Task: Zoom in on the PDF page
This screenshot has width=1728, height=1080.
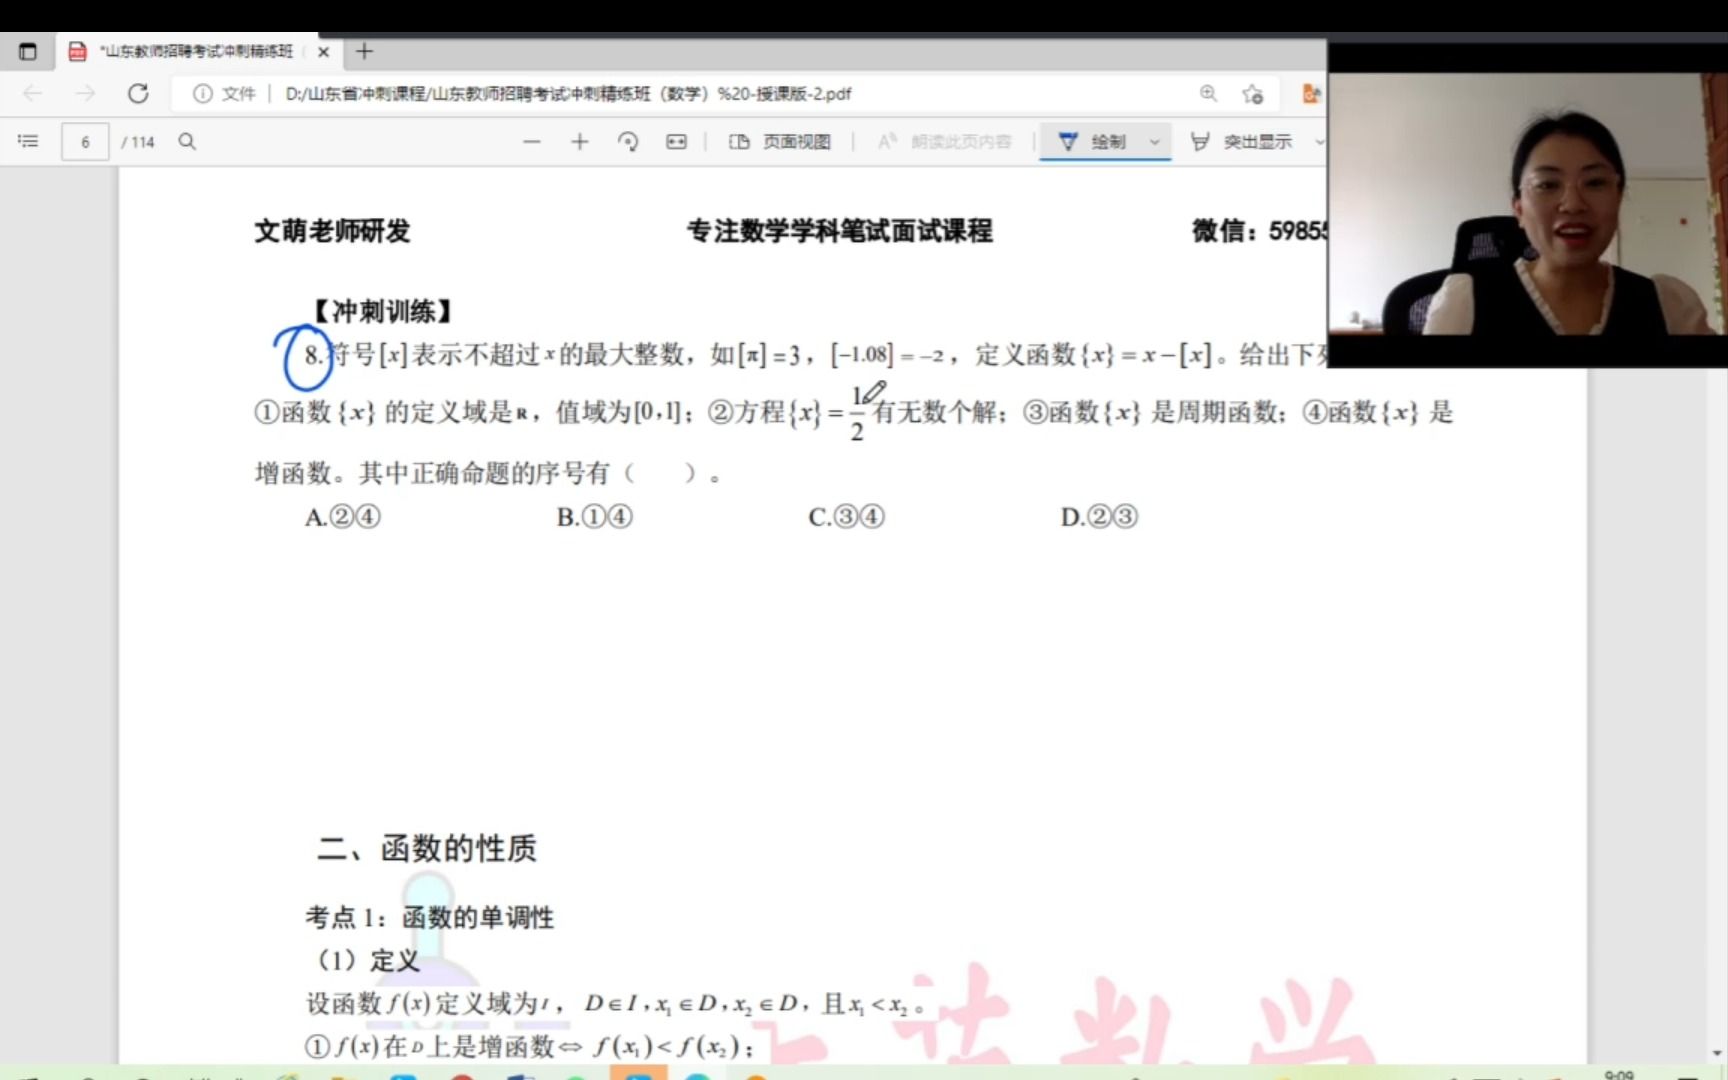Action: (579, 142)
